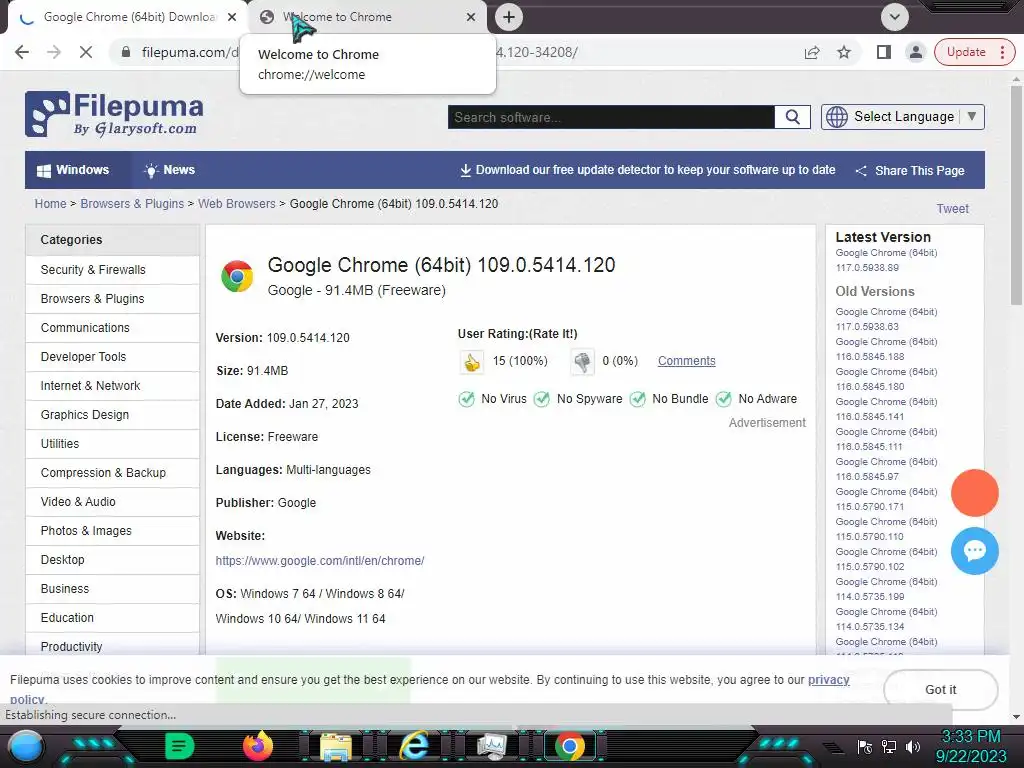The image size is (1024, 768).
Task: Open the side panel icon
Action: 884,52
